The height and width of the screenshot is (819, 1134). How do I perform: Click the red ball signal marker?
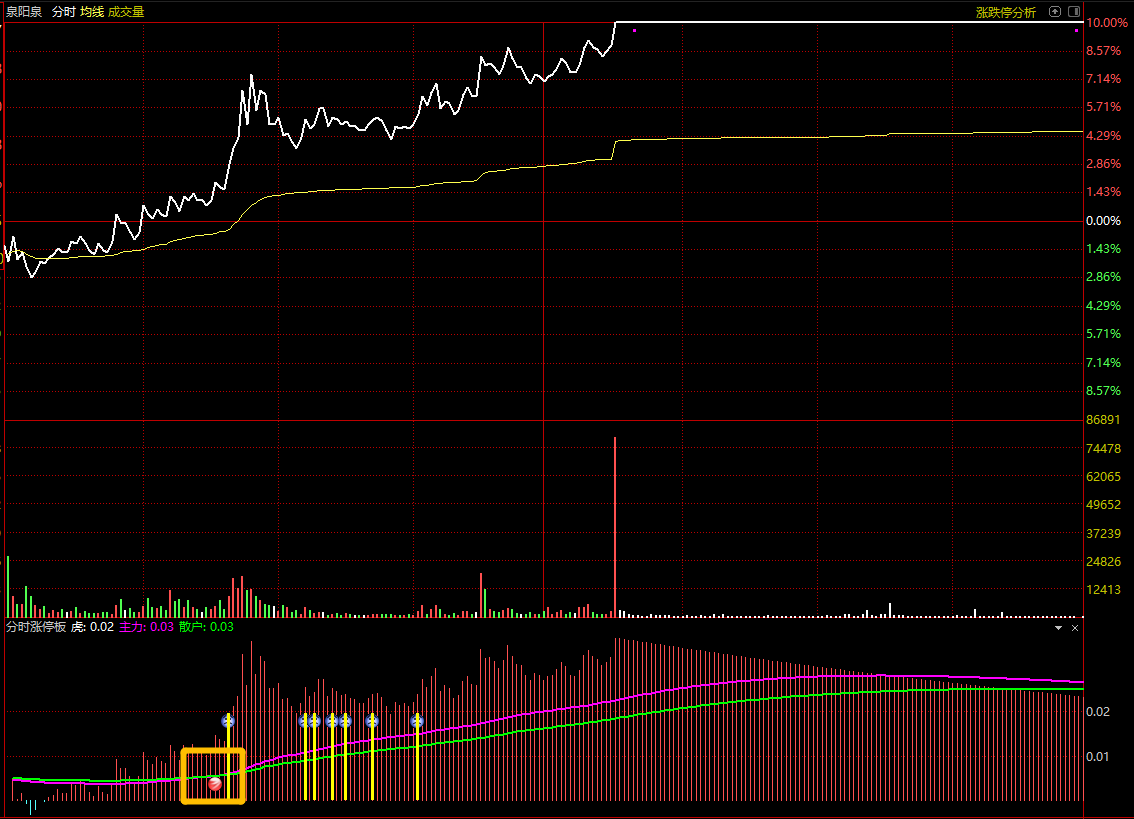[x=215, y=784]
